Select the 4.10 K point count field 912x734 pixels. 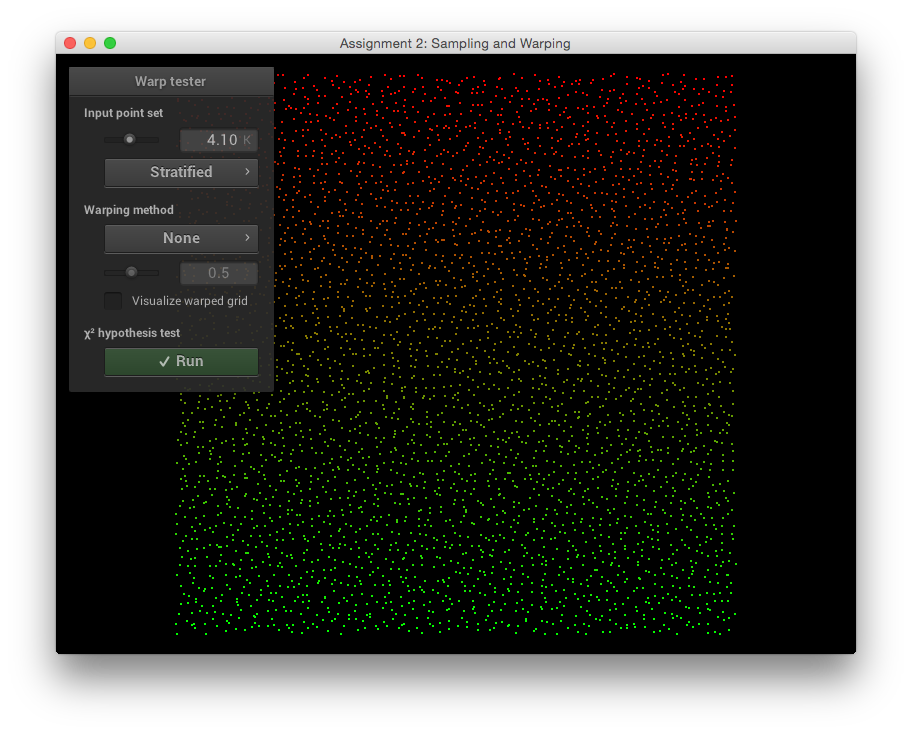click(219, 140)
